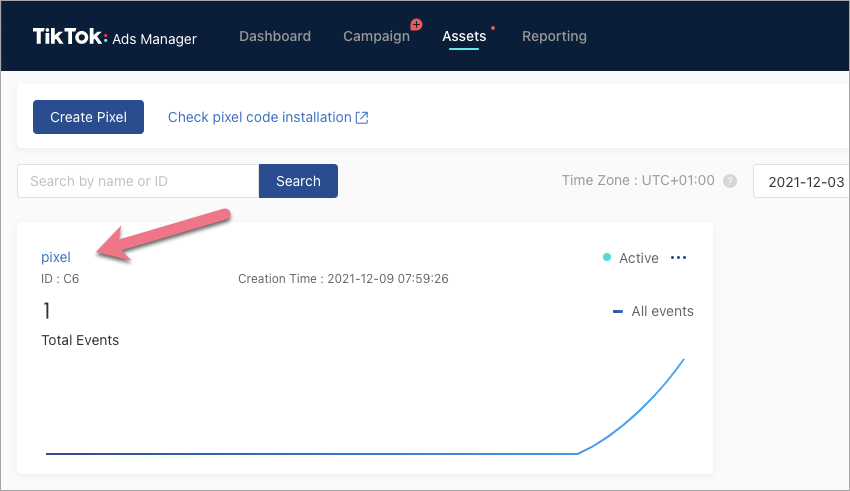Open the pixel named 'pixel'
The width and height of the screenshot is (850, 491).
pos(56,257)
